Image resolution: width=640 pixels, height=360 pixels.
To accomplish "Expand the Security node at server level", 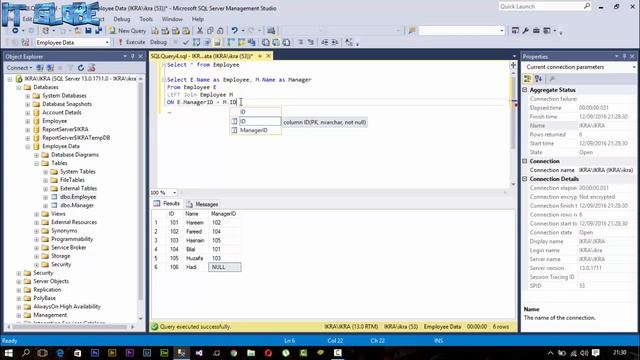I will pyautogui.click(x=19, y=273).
